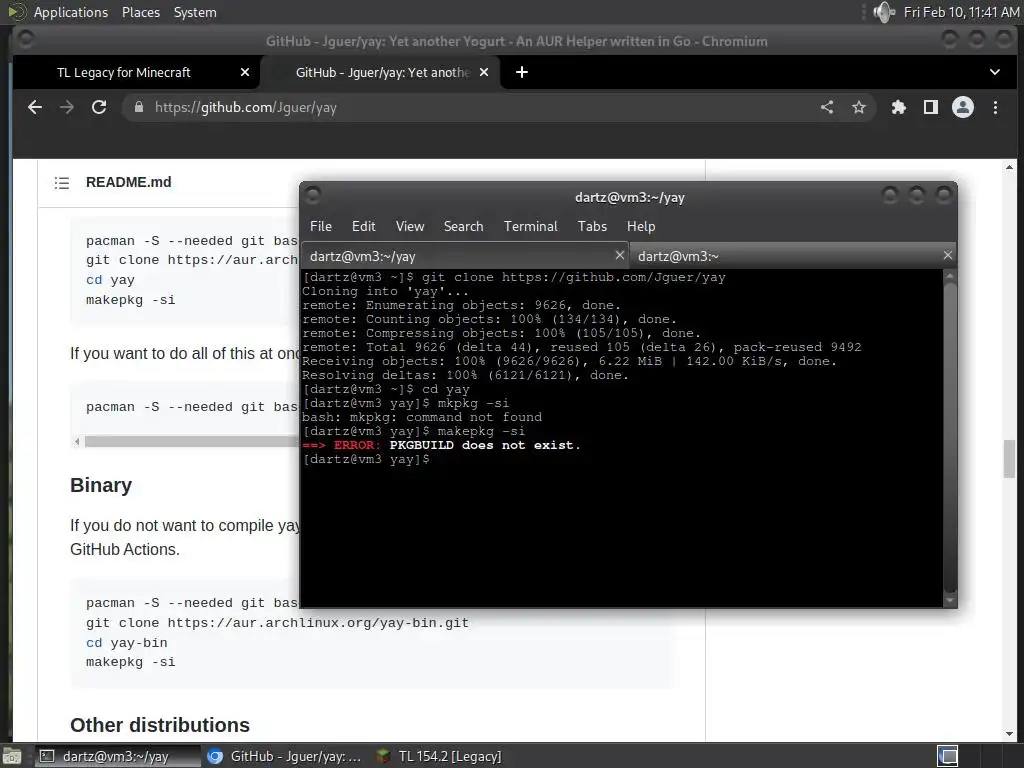
Task: Click the code block horizontal scrollbar
Action: pos(191,441)
